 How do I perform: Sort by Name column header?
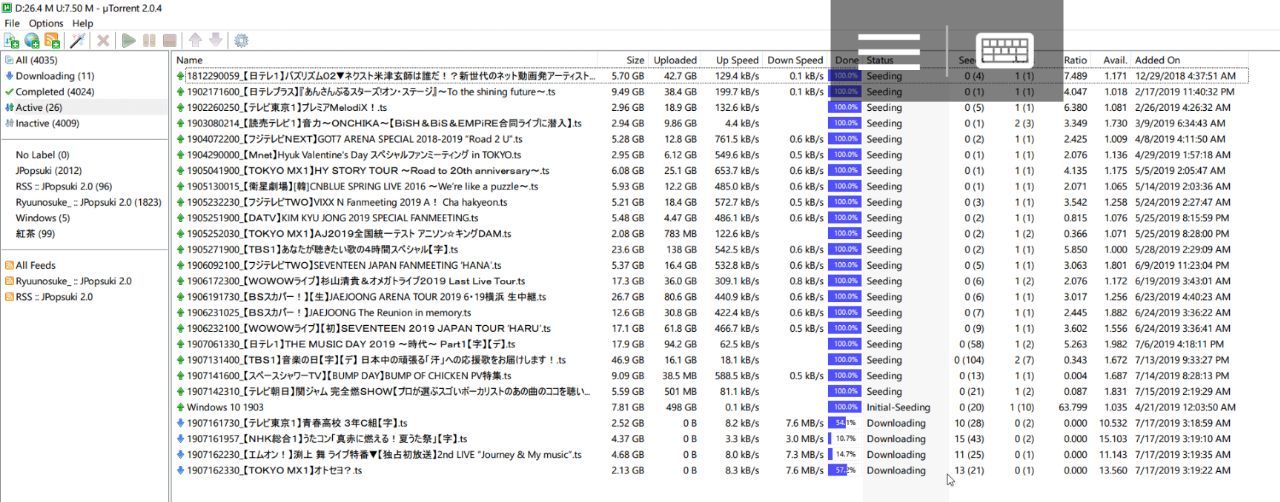(x=189, y=60)
